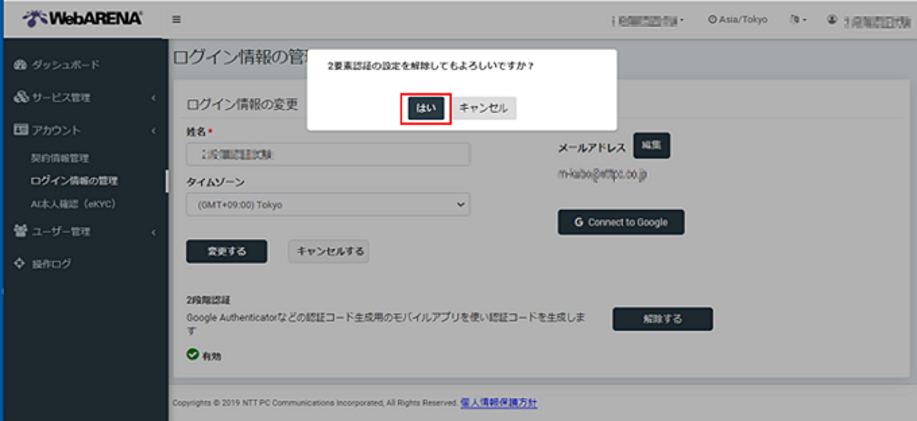Open the language flag dropdown
This screenshot has width=917, height=421.
coord(798,19)
